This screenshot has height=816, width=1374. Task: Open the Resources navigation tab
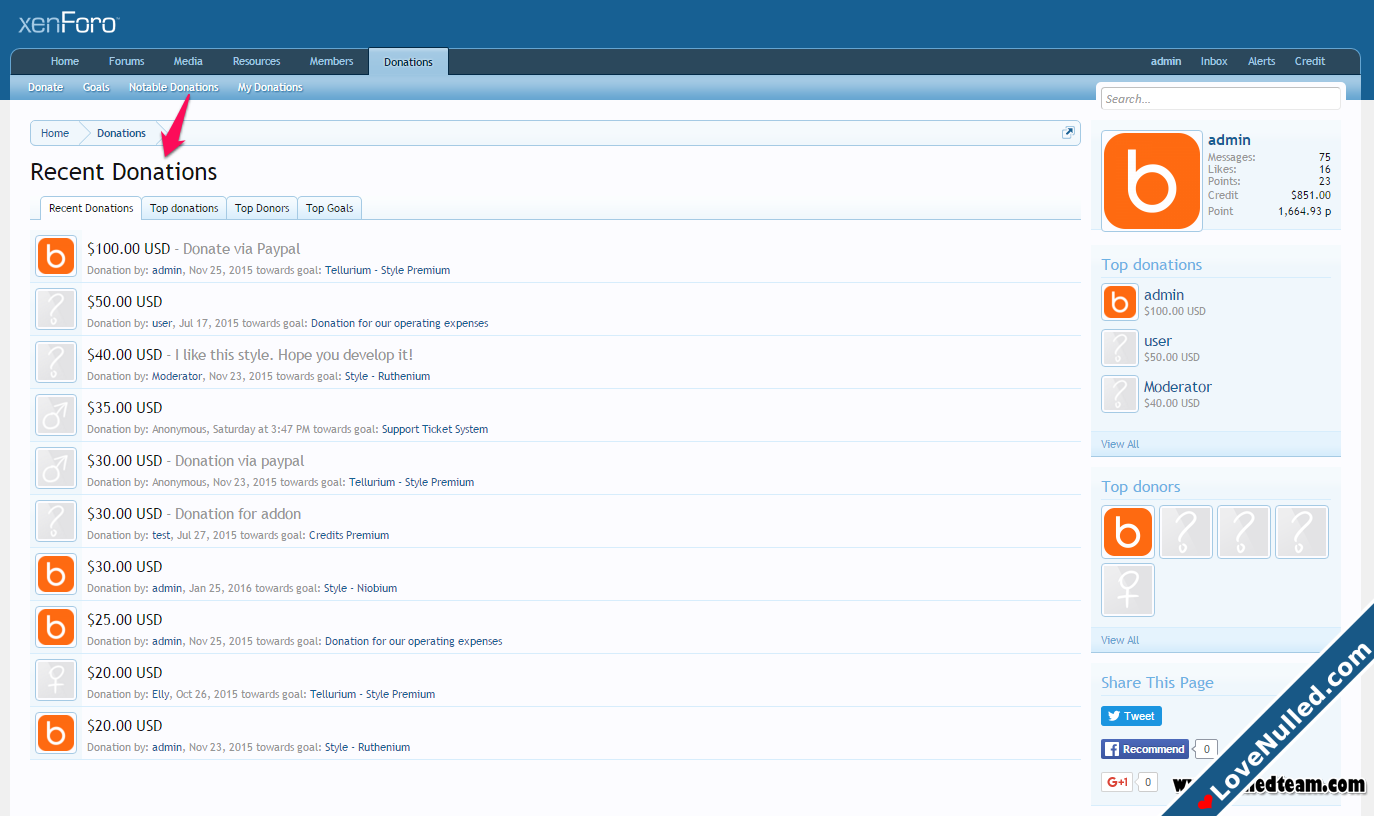coord(257,61)
